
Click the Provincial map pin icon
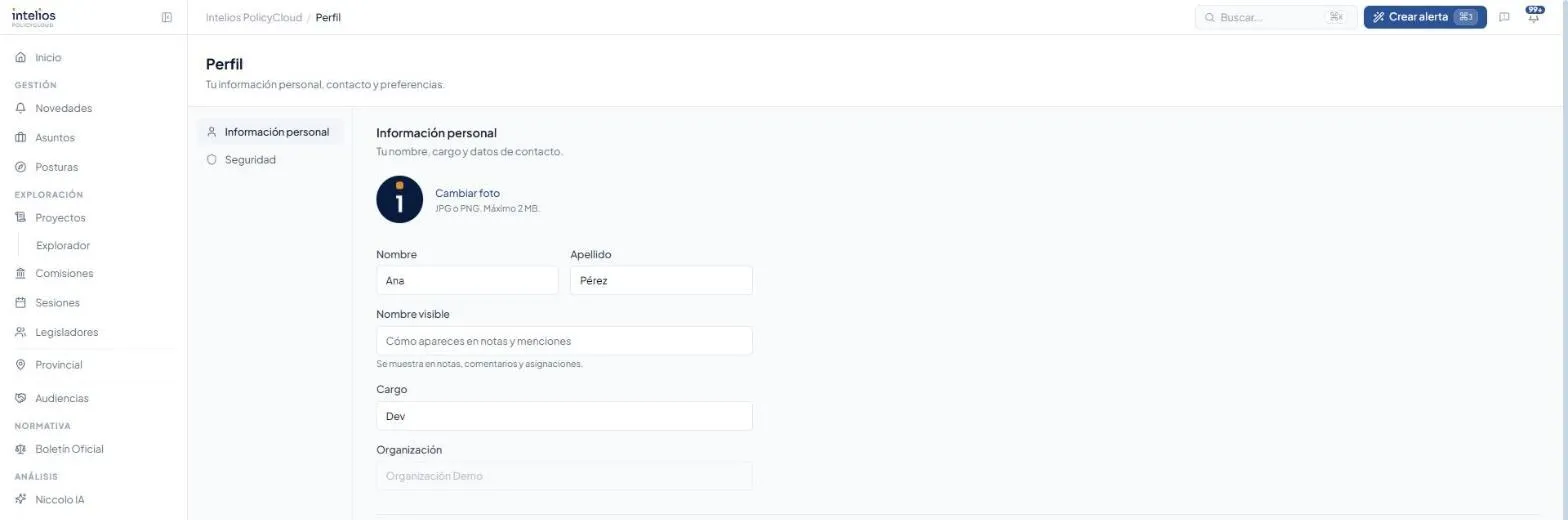coord(20,365)
